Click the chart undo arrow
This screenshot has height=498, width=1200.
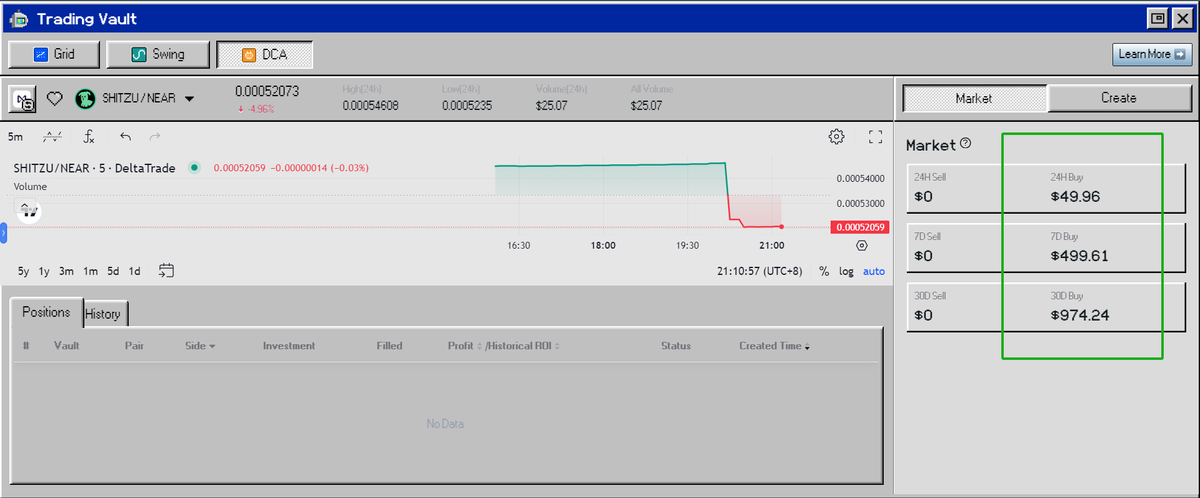point(125,137)
